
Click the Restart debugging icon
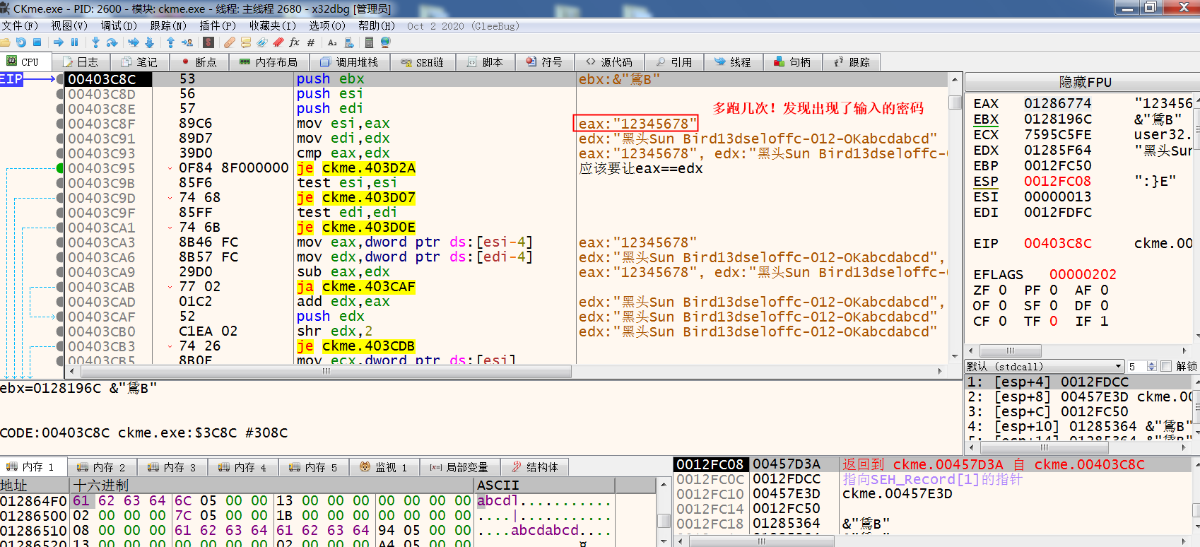coord(21,42)
